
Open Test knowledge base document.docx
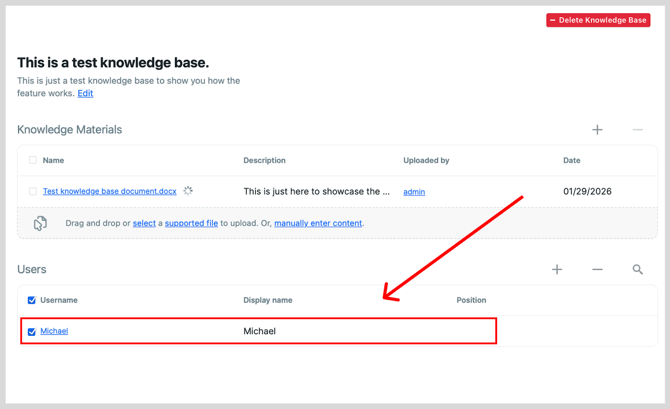[x=109, y=191]
